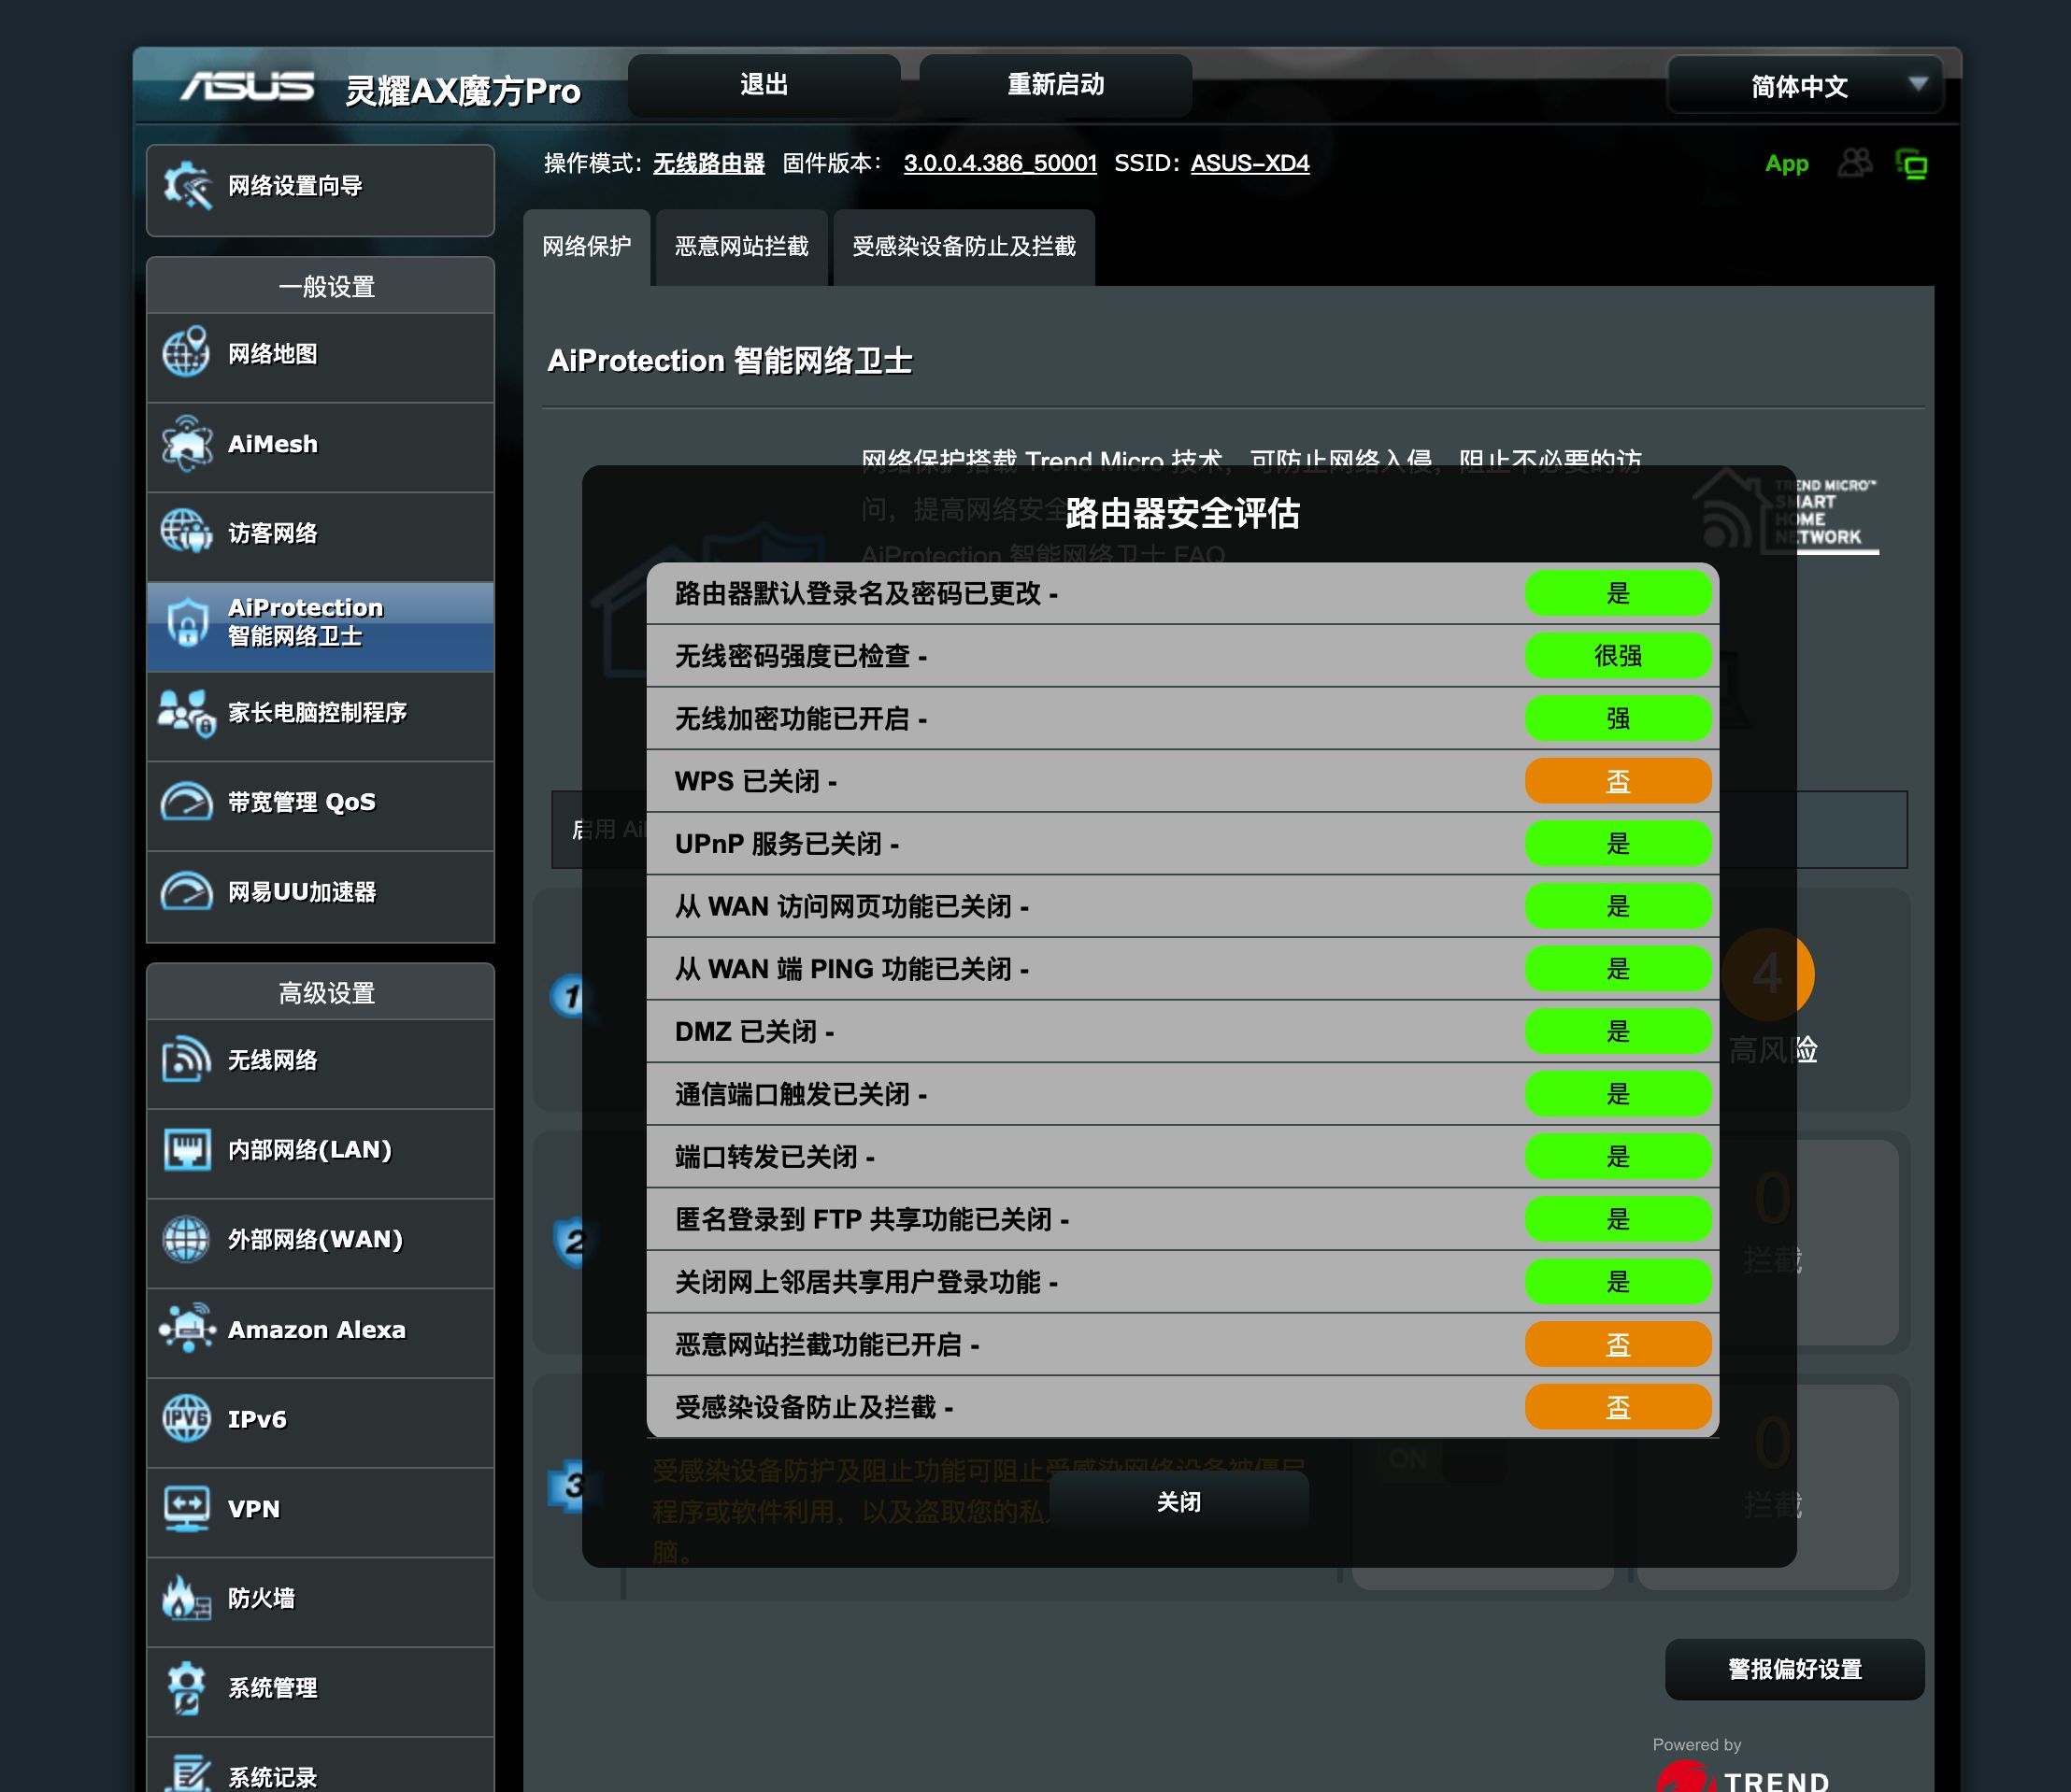Image resolution: width=2071 pixels, height=1792 pixels.
Task: Click the 网易UU加速器 gauge icon
Action: (x=187, y=892)
